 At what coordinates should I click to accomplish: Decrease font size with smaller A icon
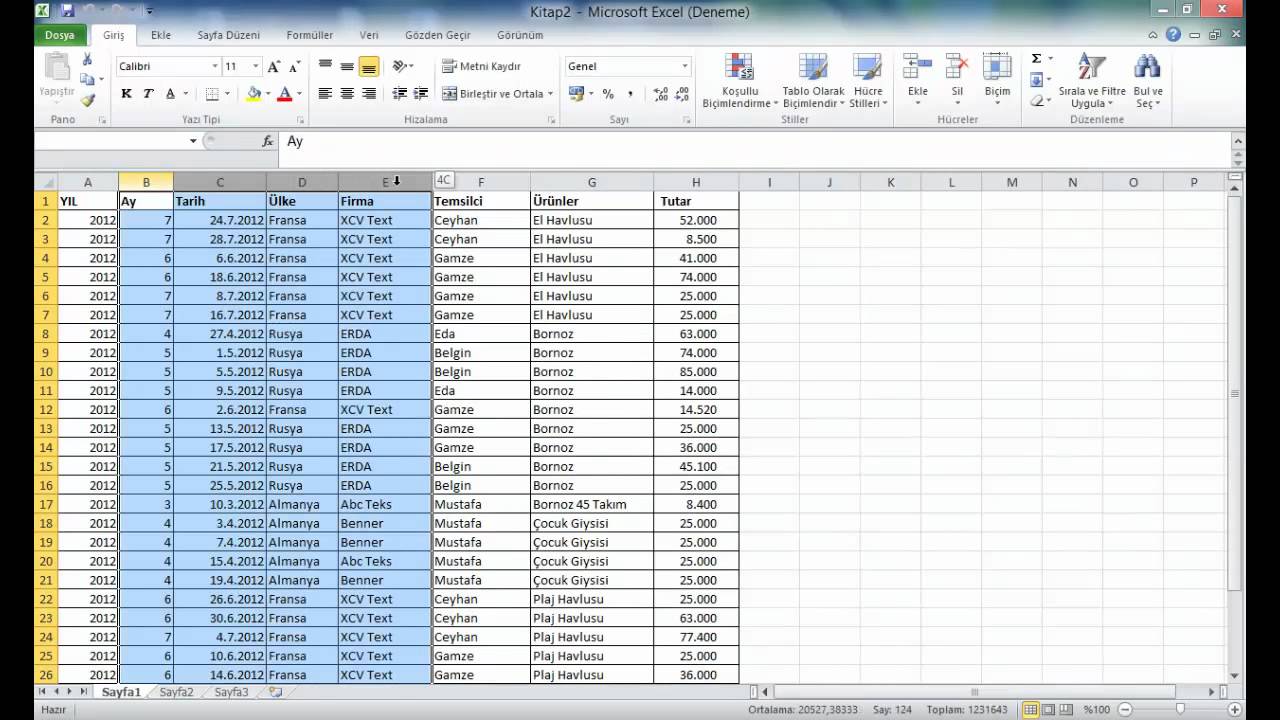click(x=294, y=66)
